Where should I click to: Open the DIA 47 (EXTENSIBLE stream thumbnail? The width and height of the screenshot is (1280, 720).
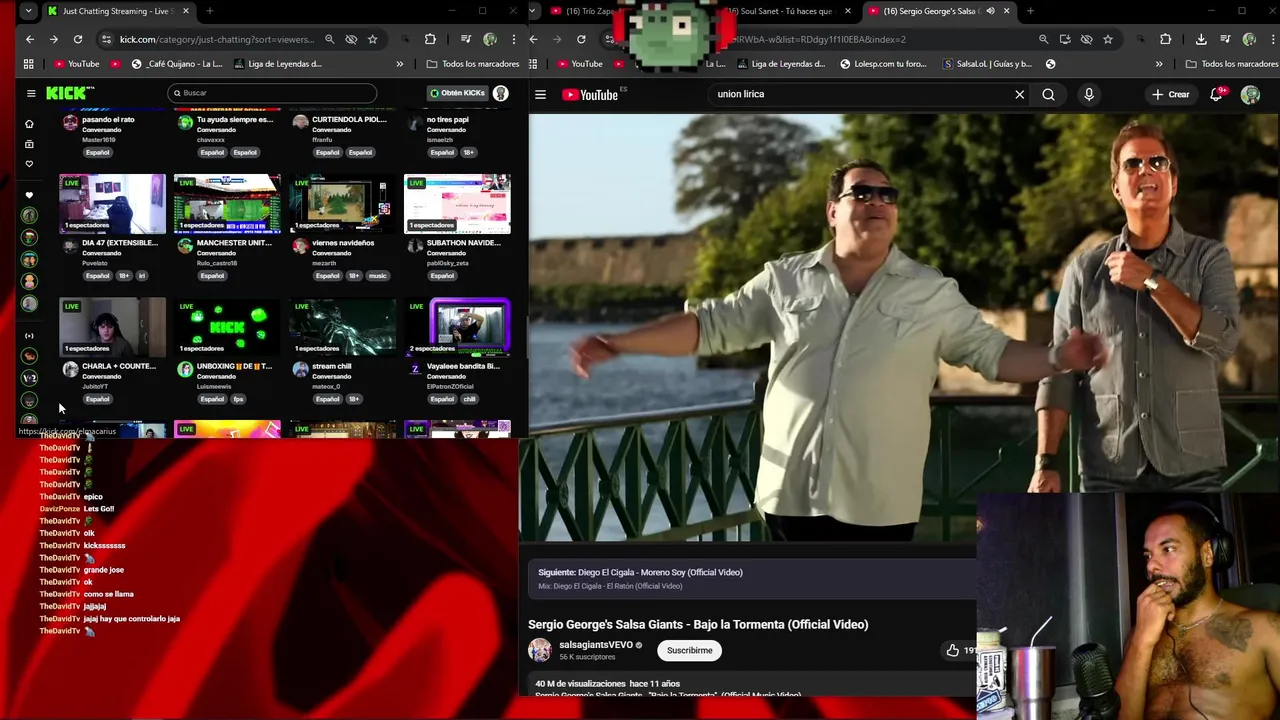[x=112, y=203]
